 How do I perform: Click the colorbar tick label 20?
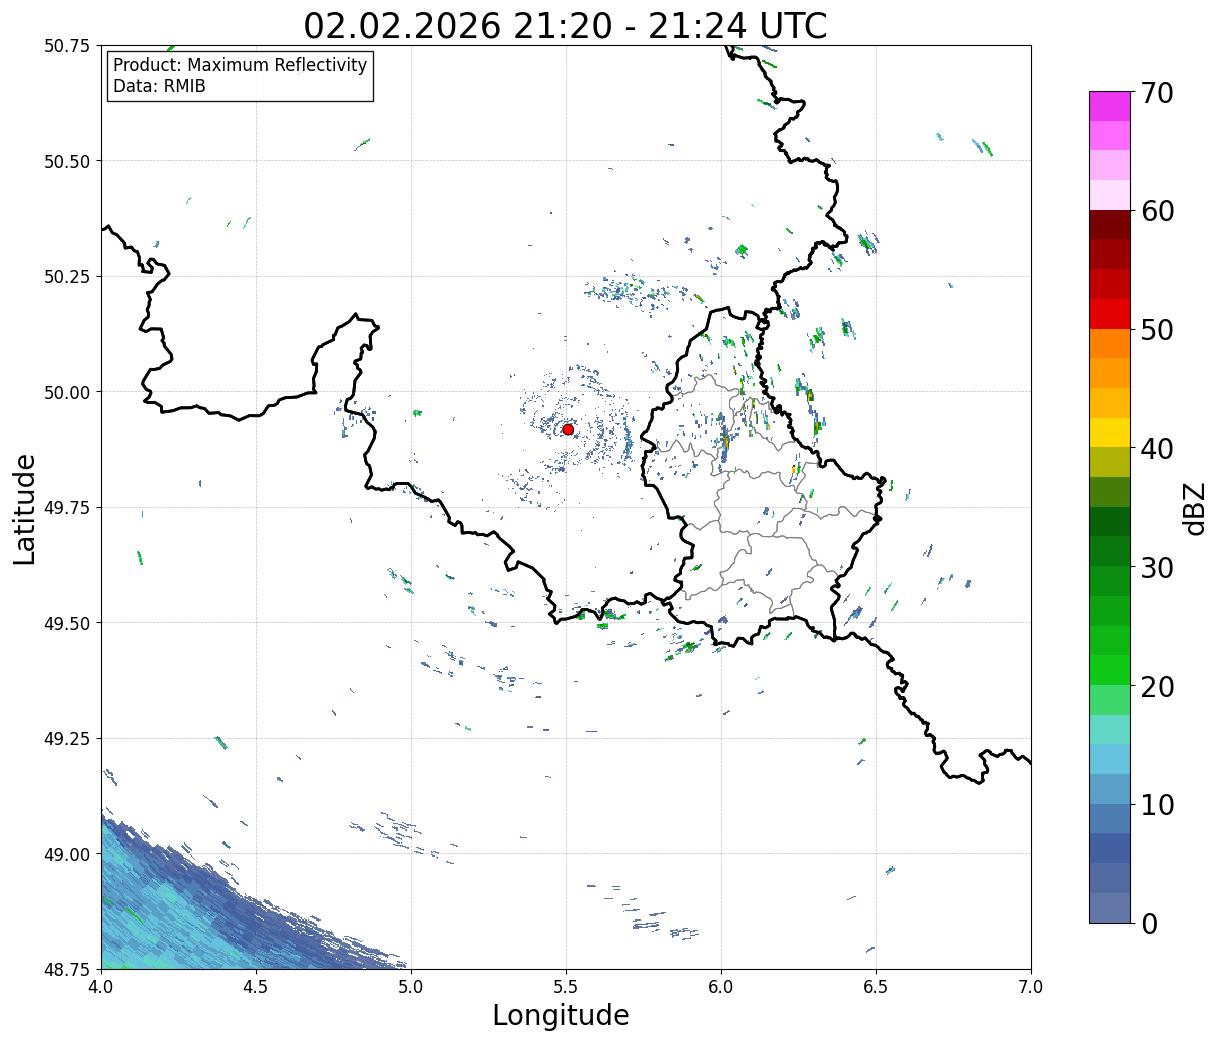tap(1157, 687)
